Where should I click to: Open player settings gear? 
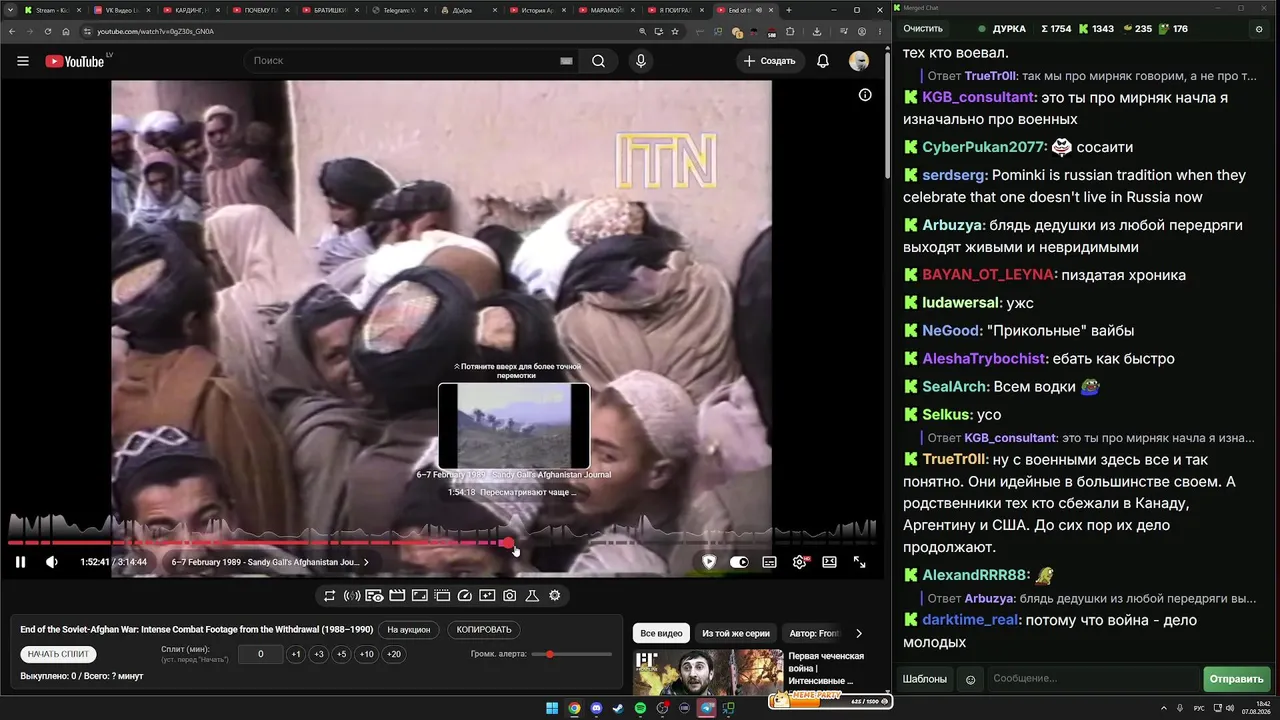[x=799, y=562]
